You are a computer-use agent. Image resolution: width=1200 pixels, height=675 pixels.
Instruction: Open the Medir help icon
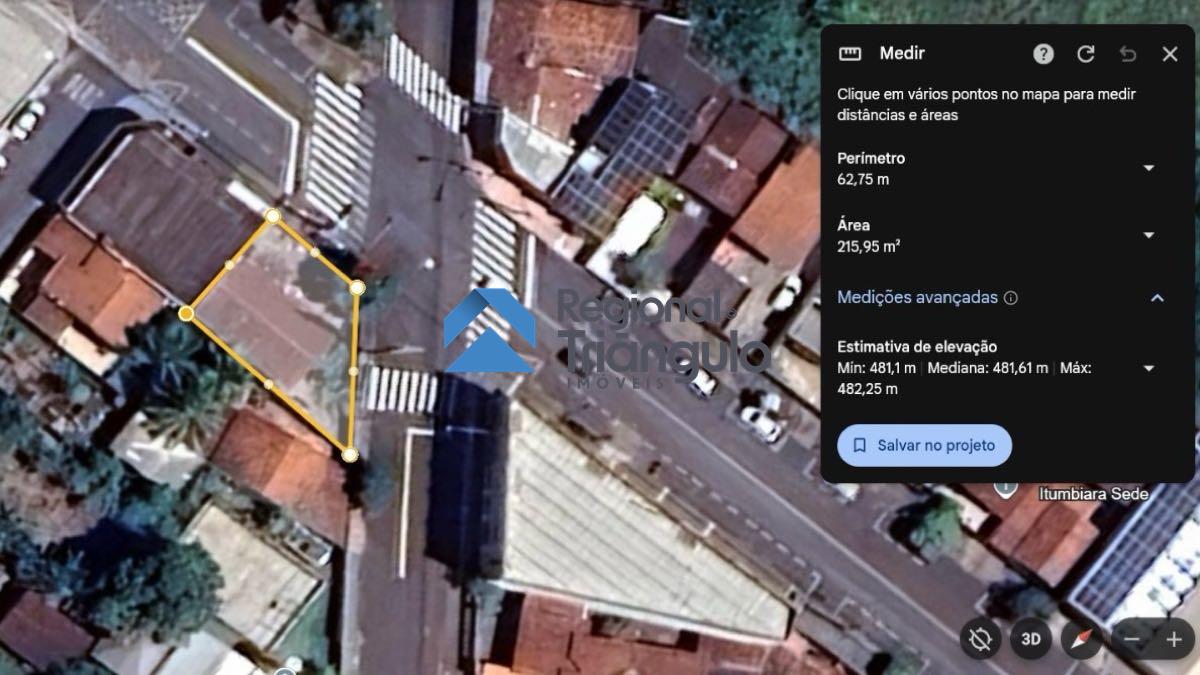(x=1043, y=54)
